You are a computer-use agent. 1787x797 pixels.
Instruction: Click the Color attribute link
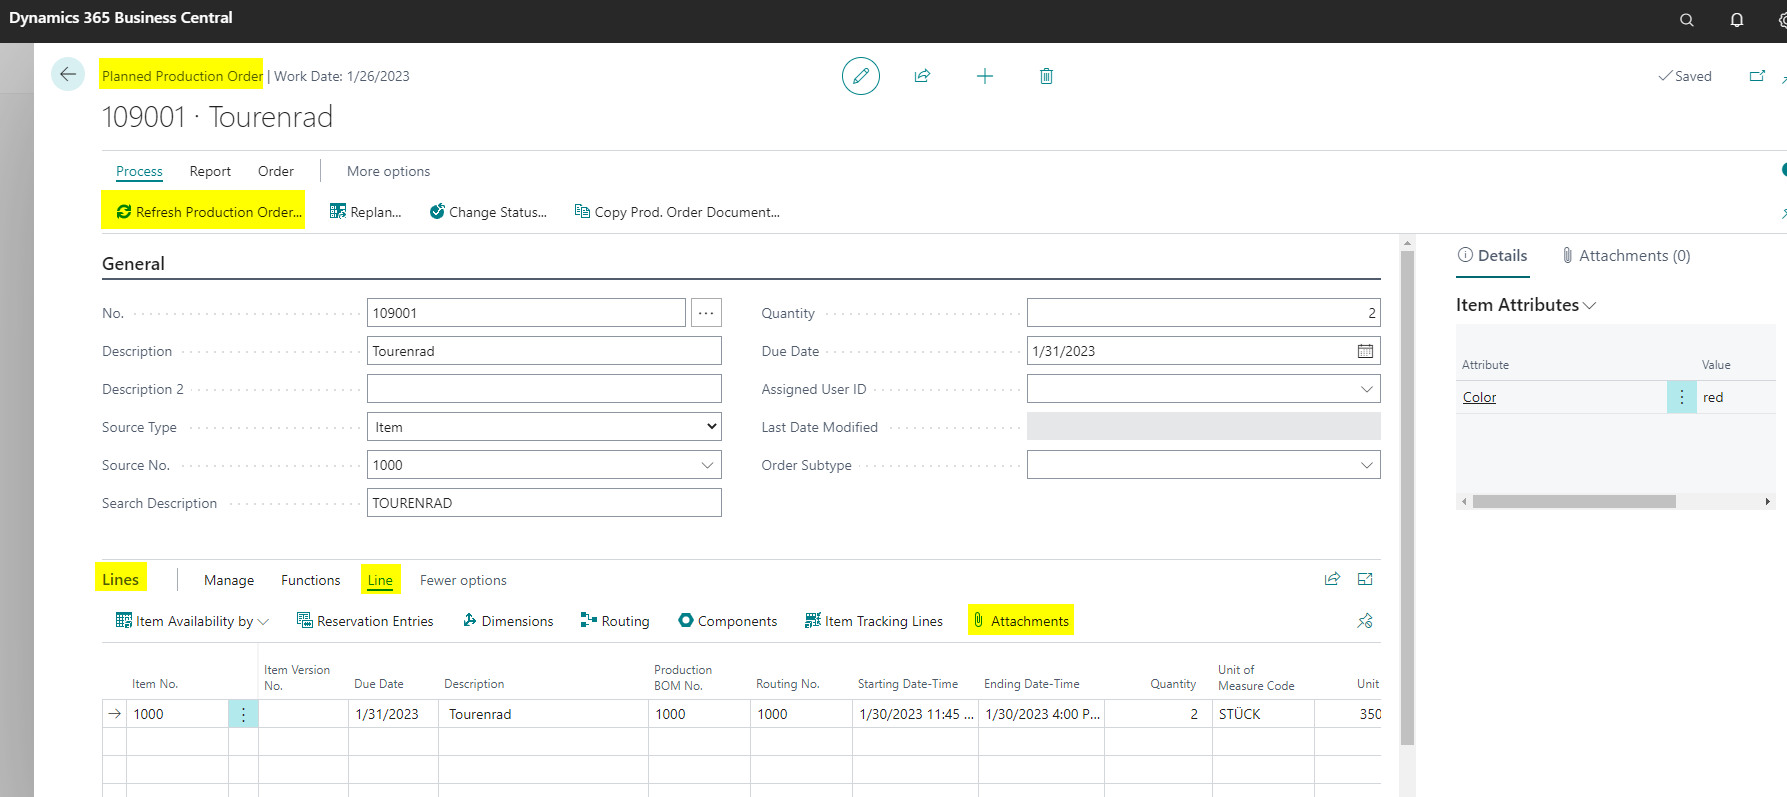tap(1479, 397)
